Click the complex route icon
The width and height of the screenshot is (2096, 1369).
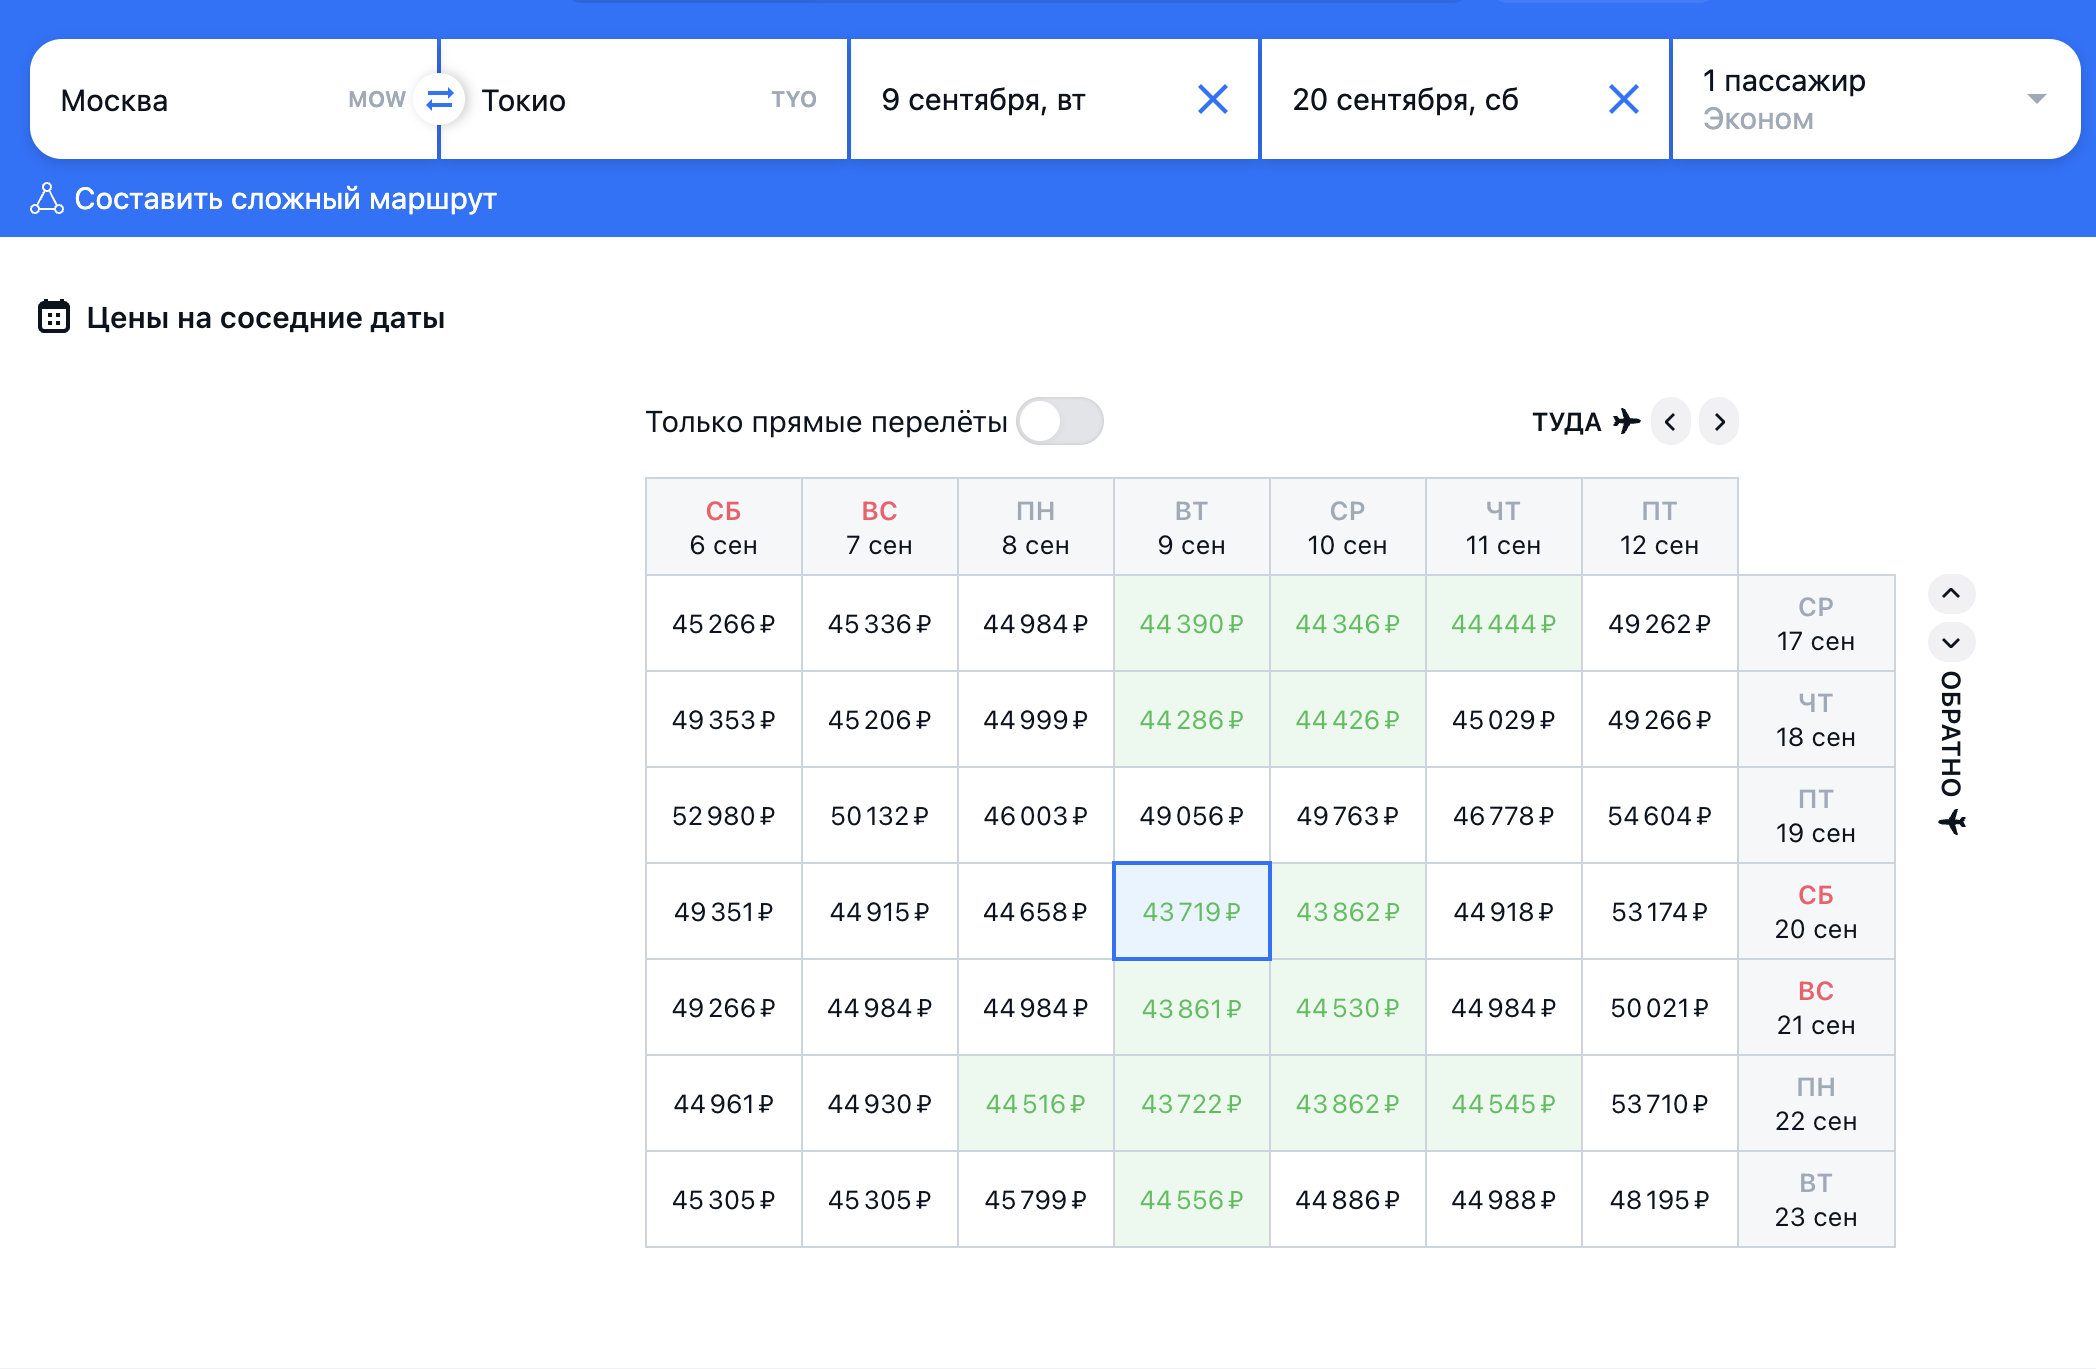(47, 199)
